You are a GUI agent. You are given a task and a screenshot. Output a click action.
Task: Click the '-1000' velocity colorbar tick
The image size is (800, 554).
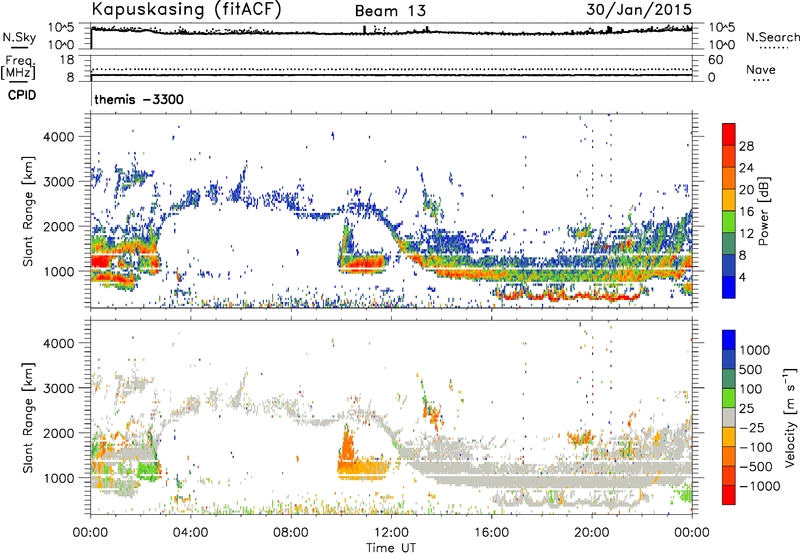[759, 486]
